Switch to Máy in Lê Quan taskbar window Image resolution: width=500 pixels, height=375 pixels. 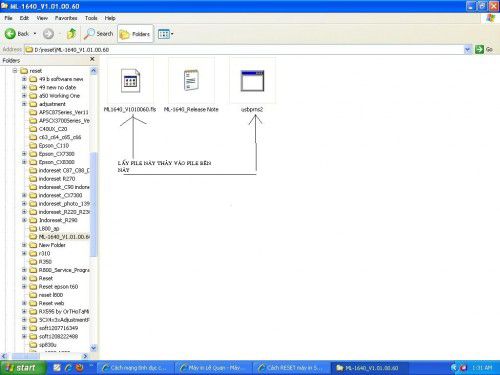[x=213, y=368]
